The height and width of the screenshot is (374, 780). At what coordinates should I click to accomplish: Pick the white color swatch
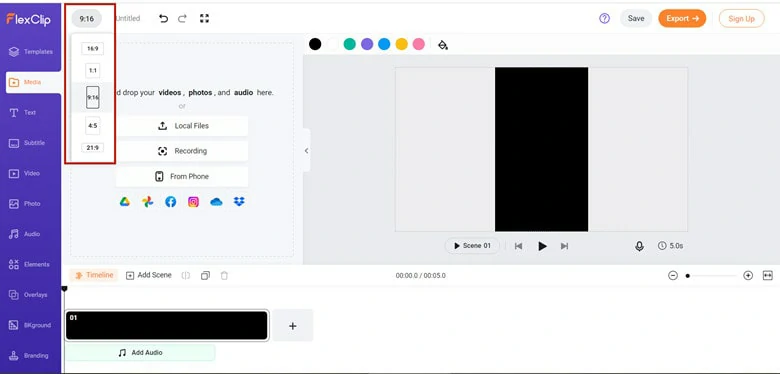(332, 44)
